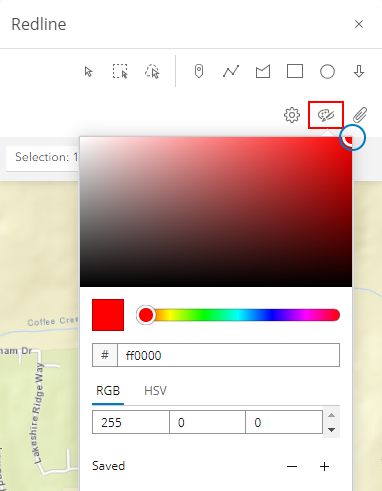
Task: Open the Redline settings gear
Action: pyautogui.click(x=292, y=115)
